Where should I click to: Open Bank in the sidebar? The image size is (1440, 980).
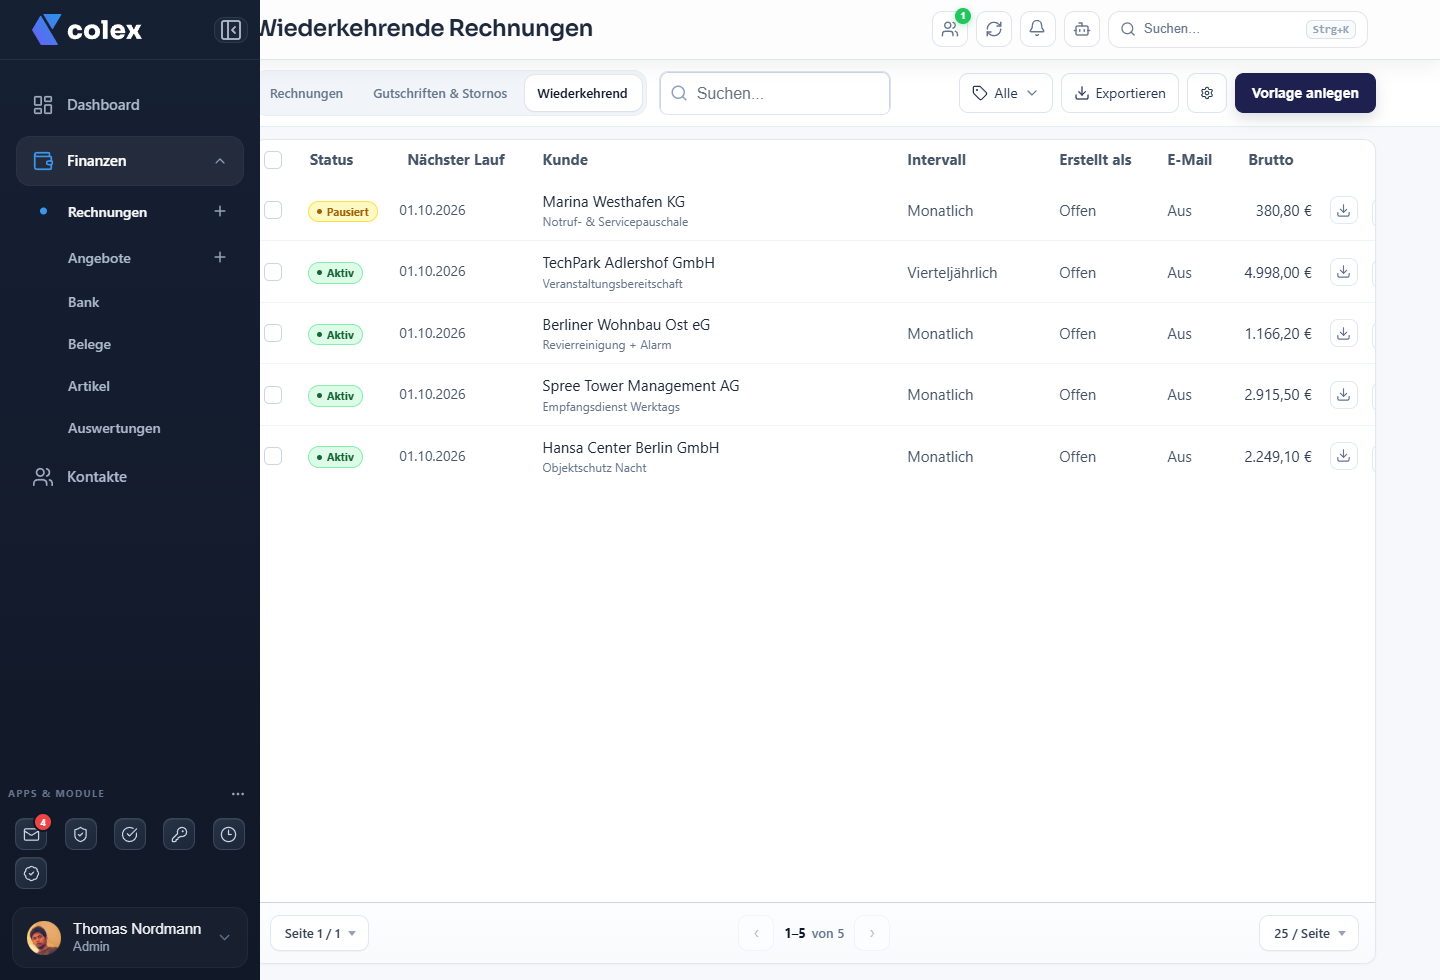(x=84, y=302)
